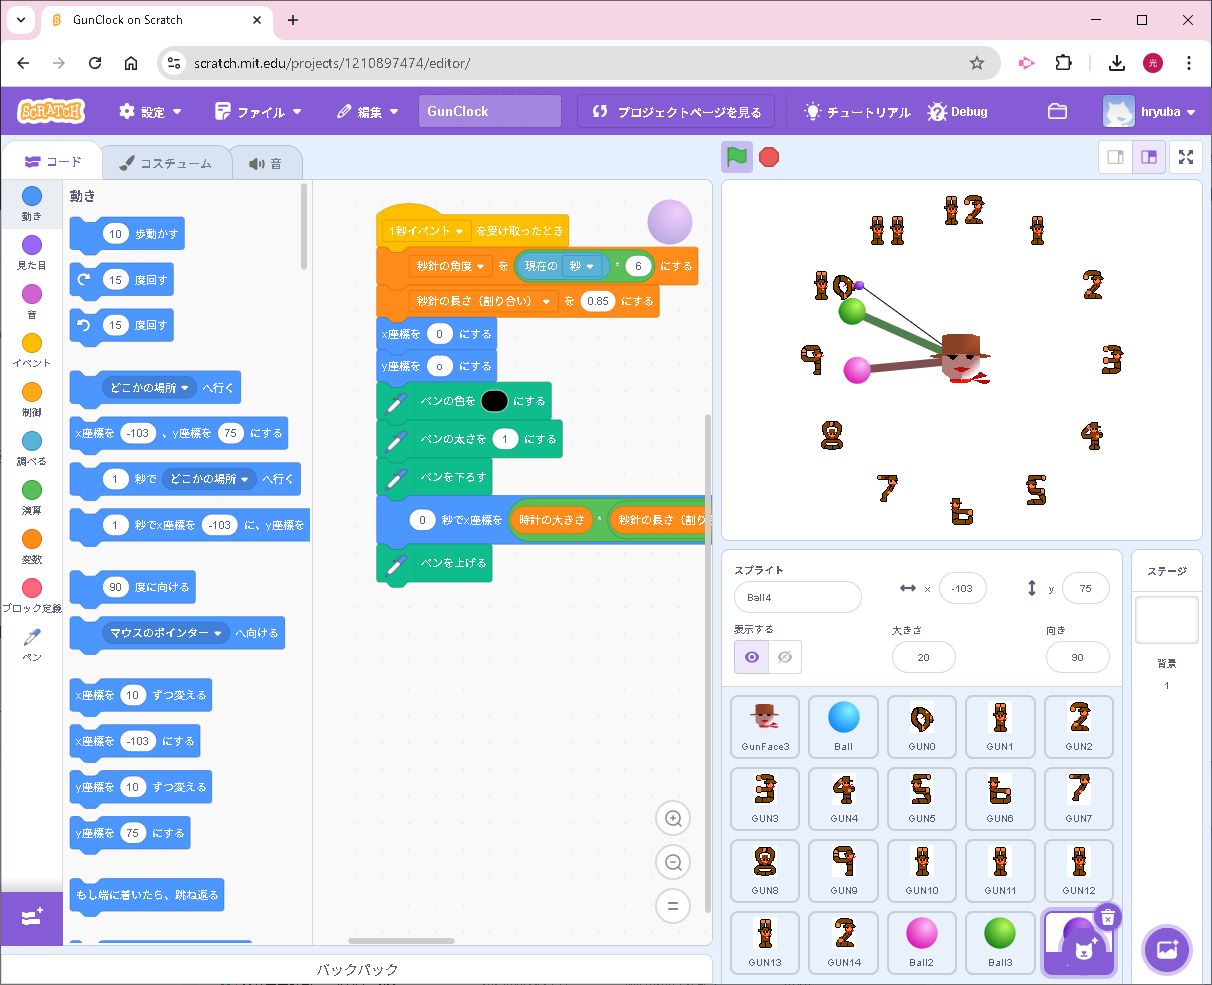The width and height of the screenshot is (1212, 985).
Task: Open the add extension button
Action: (x=31, y=917)
